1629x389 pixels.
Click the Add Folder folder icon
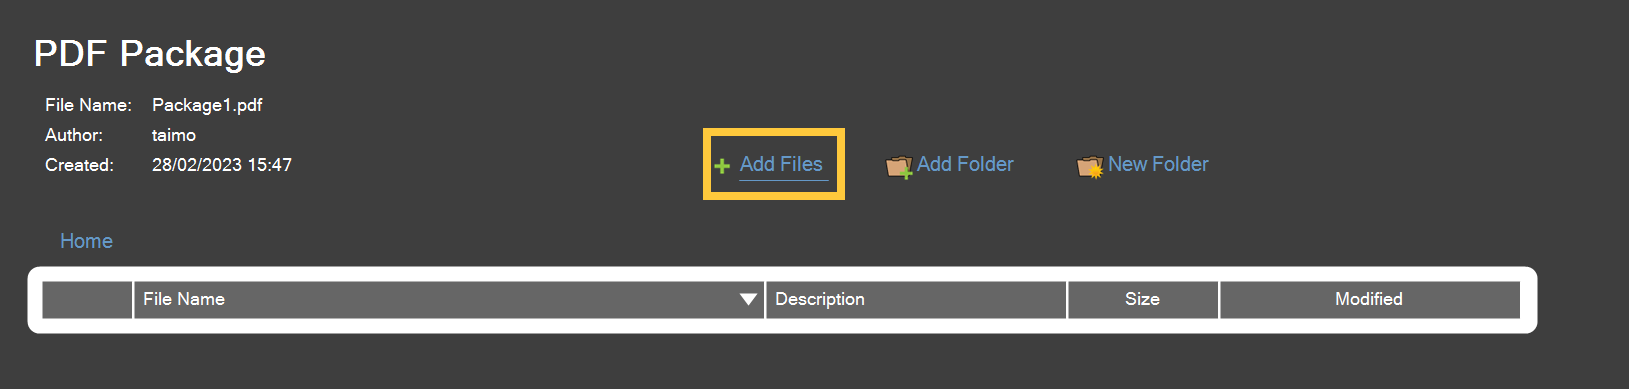coord(899,166)
